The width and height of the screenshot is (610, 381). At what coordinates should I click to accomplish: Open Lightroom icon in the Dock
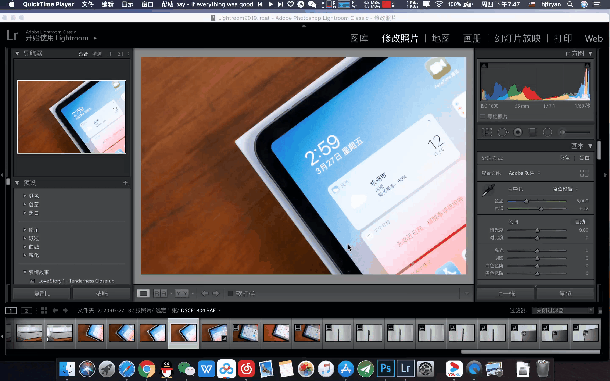tap(405, 368)
